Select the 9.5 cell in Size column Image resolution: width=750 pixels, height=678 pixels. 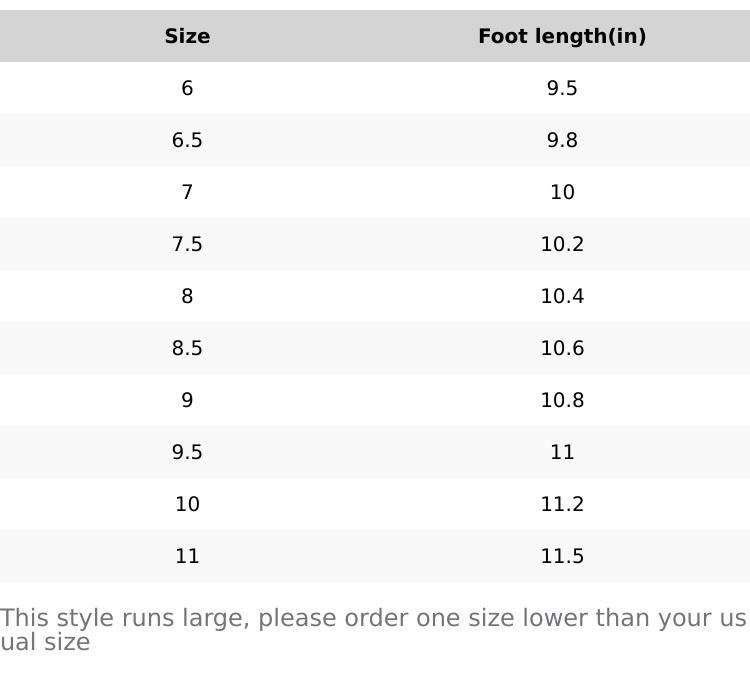tap(187, 453)
